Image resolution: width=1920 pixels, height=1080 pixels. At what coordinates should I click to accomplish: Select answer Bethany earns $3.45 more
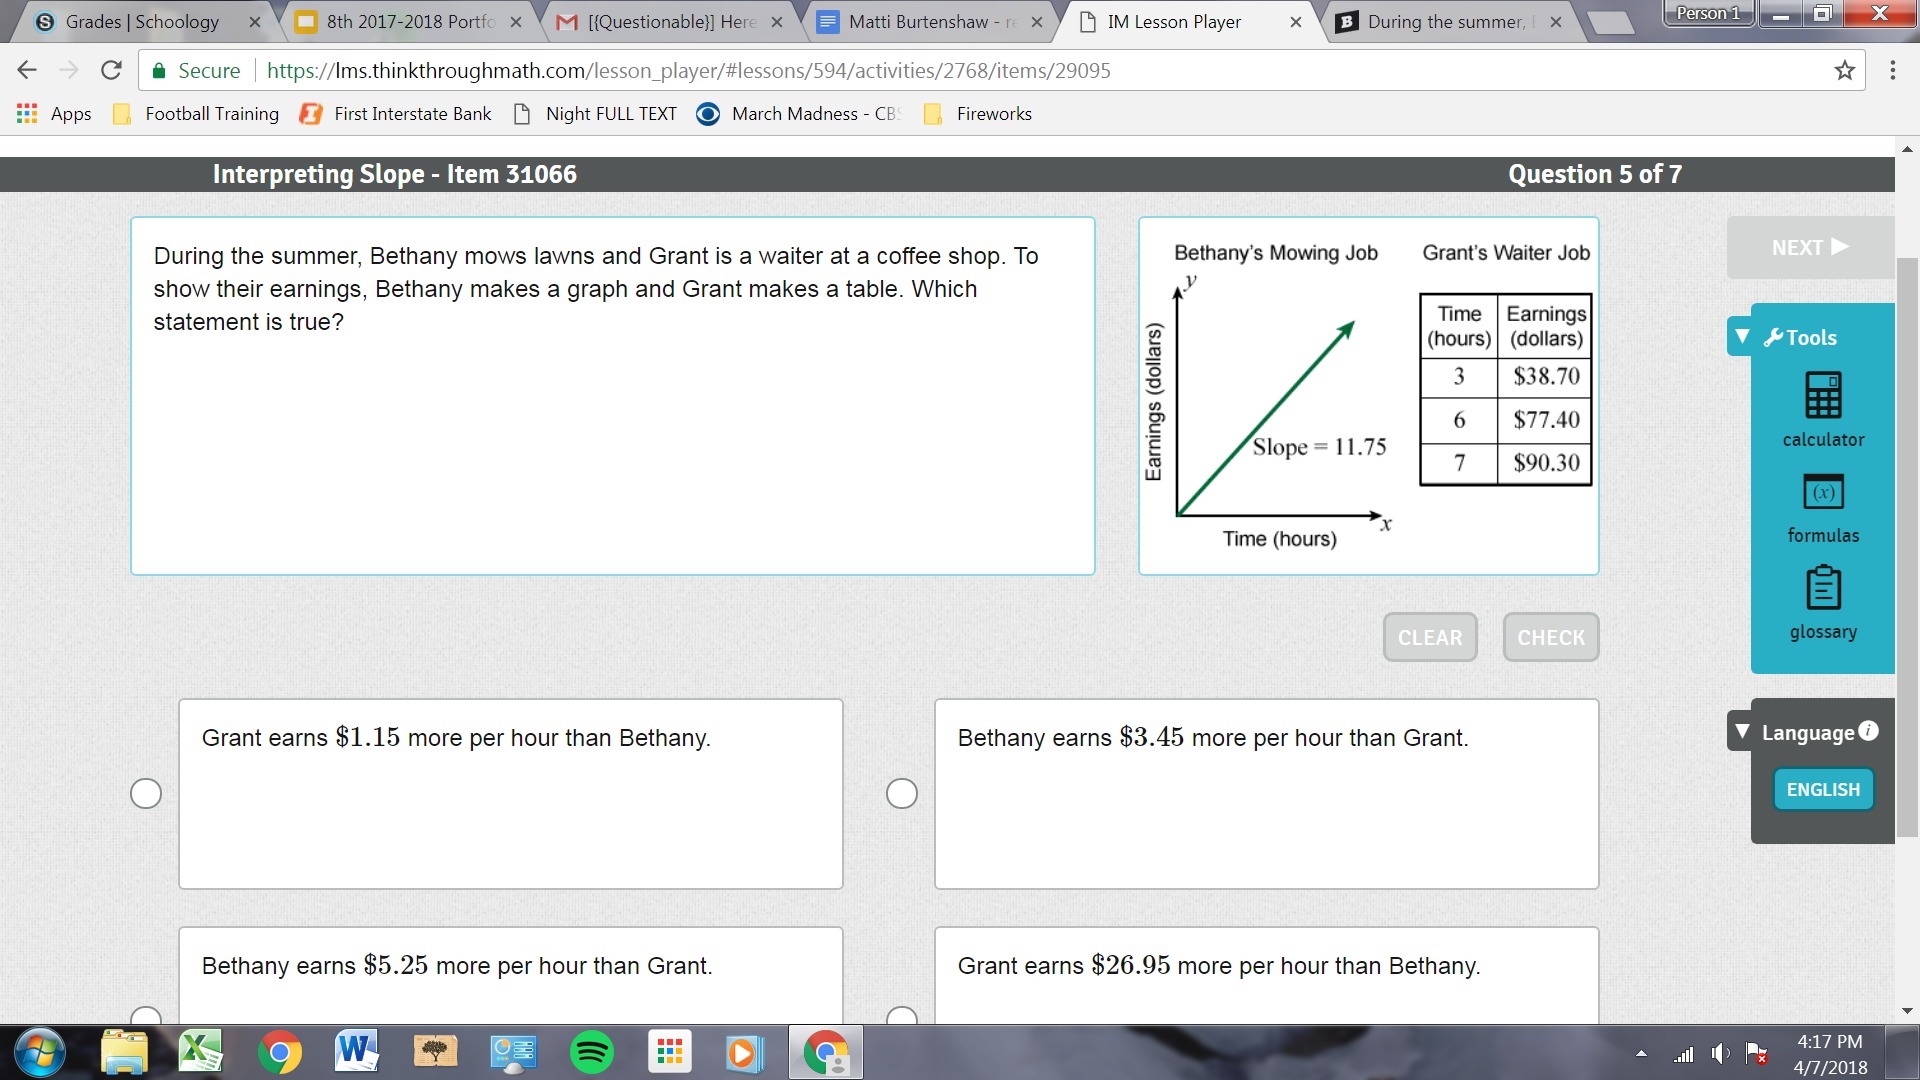(x=902, y=793)
